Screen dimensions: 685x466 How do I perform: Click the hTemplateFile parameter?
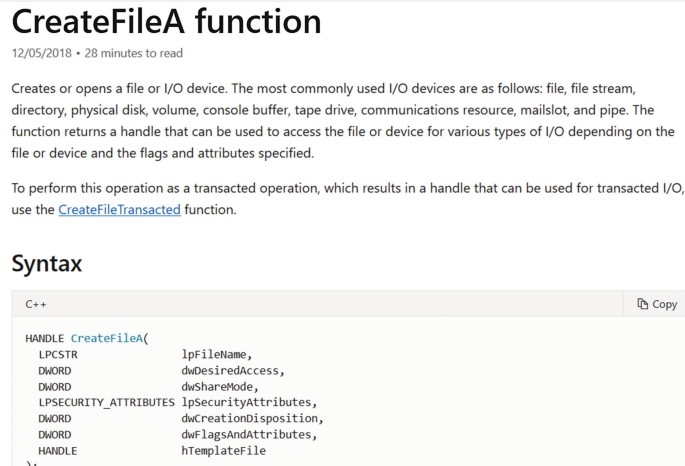[x=223, y=451]
